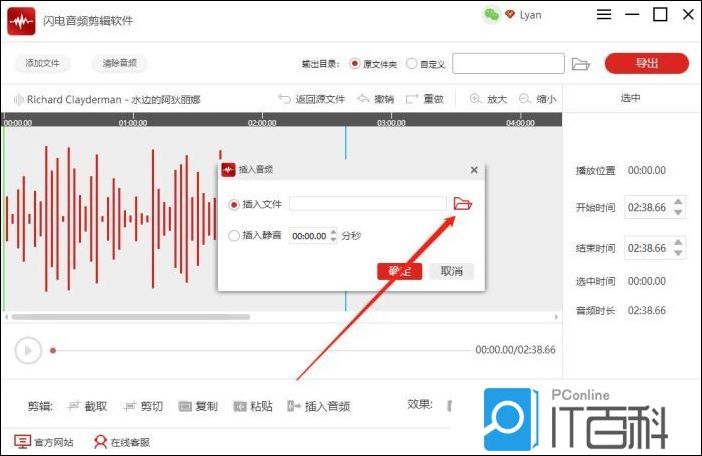Select the 原文件夹 output radio button
Screen dimensions: 702x456
point(355,64)
